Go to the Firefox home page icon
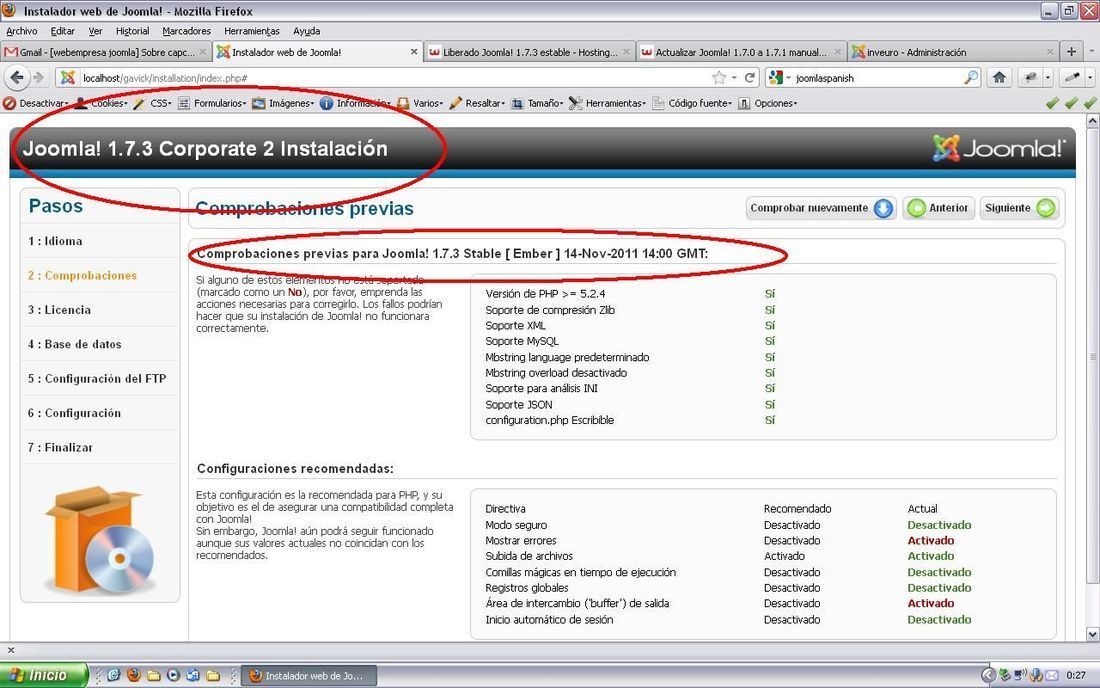Viewport: 1100px width, 688px height. 999,77
